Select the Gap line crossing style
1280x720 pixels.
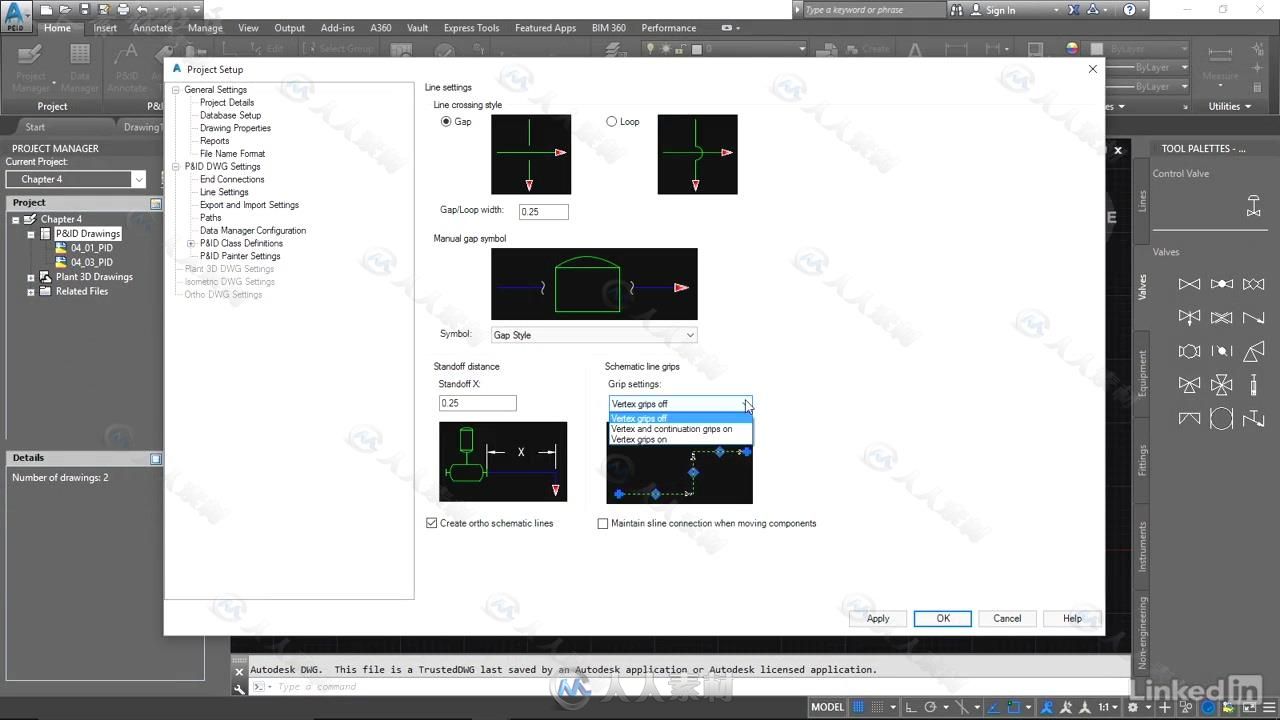tap(446, 122)
